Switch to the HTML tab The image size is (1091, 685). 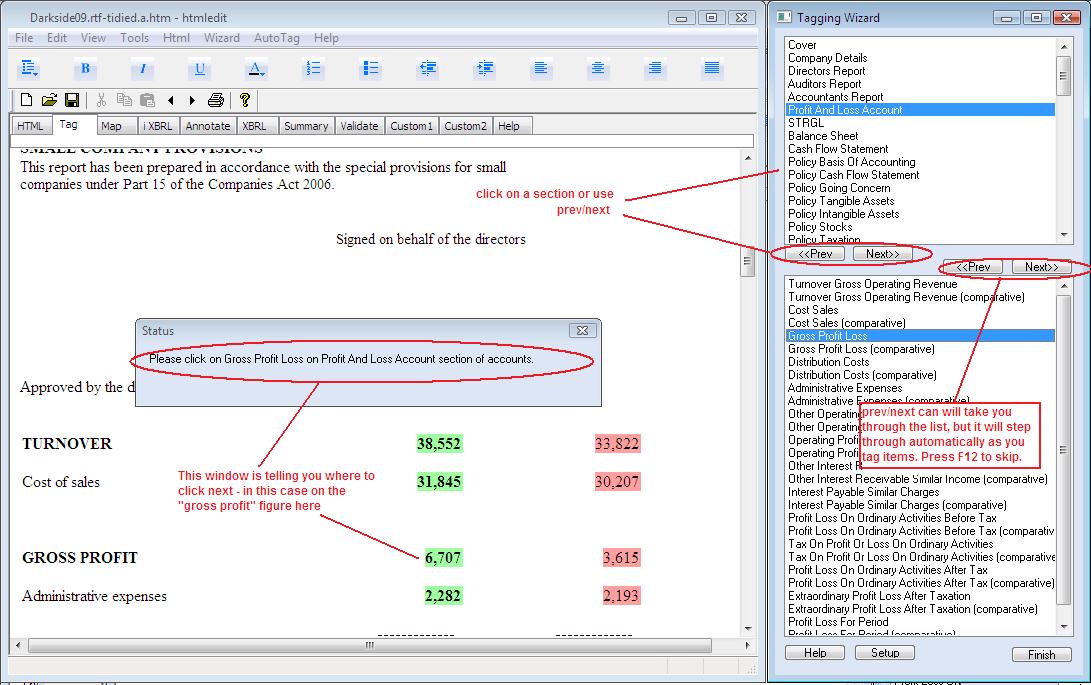(x=30, y=126)
